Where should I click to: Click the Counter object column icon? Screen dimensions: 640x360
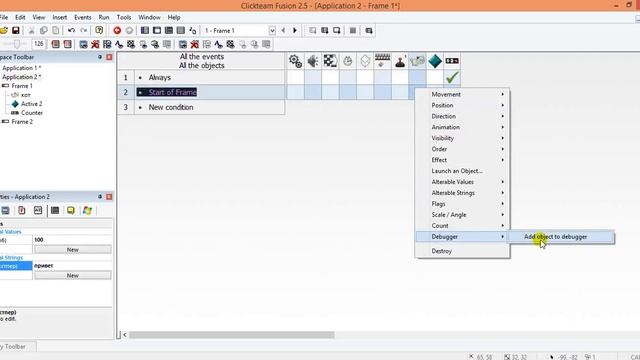452,61
